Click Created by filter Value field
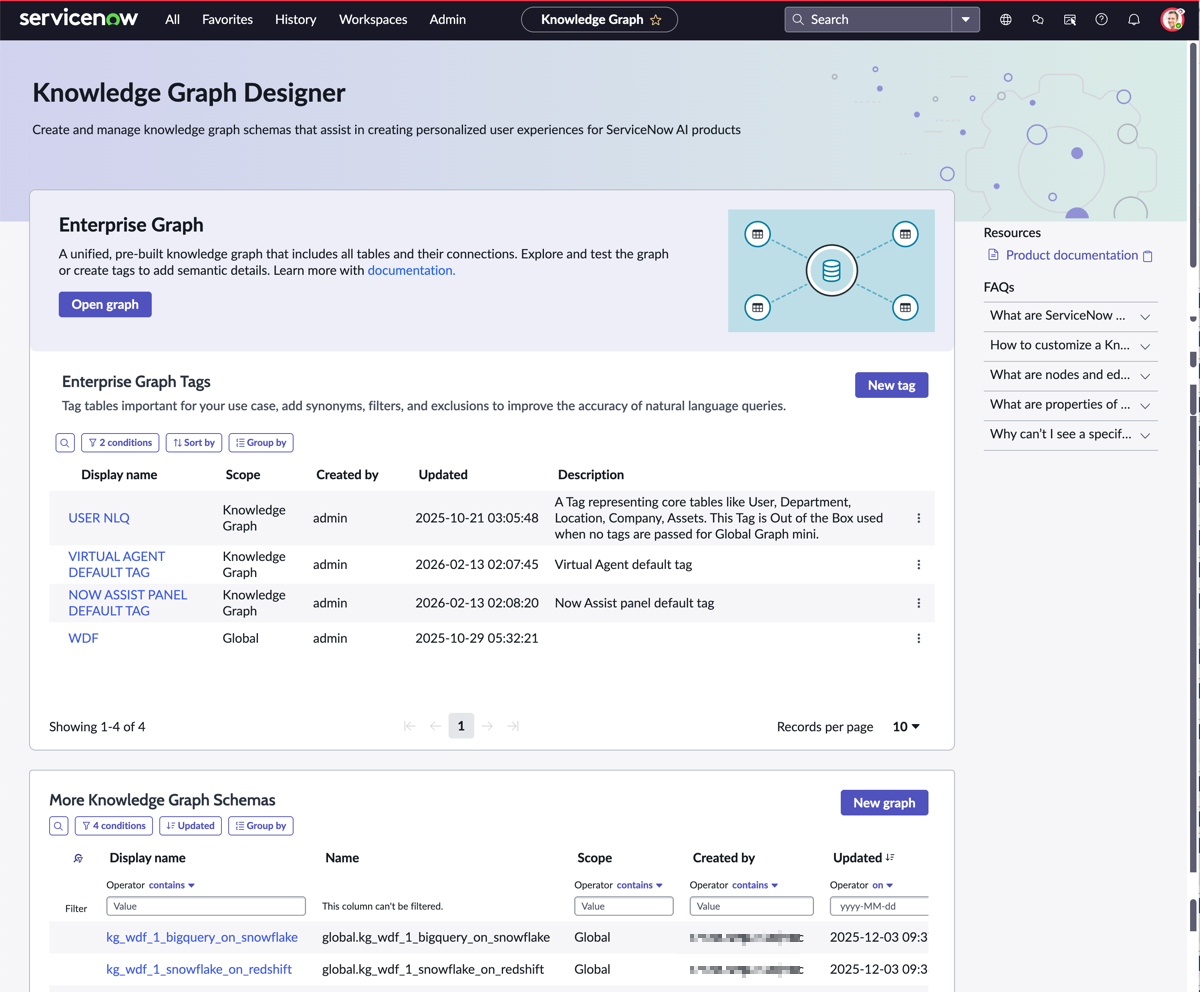This screenshot has width=1200, height=992. click(x=751, y=906)
